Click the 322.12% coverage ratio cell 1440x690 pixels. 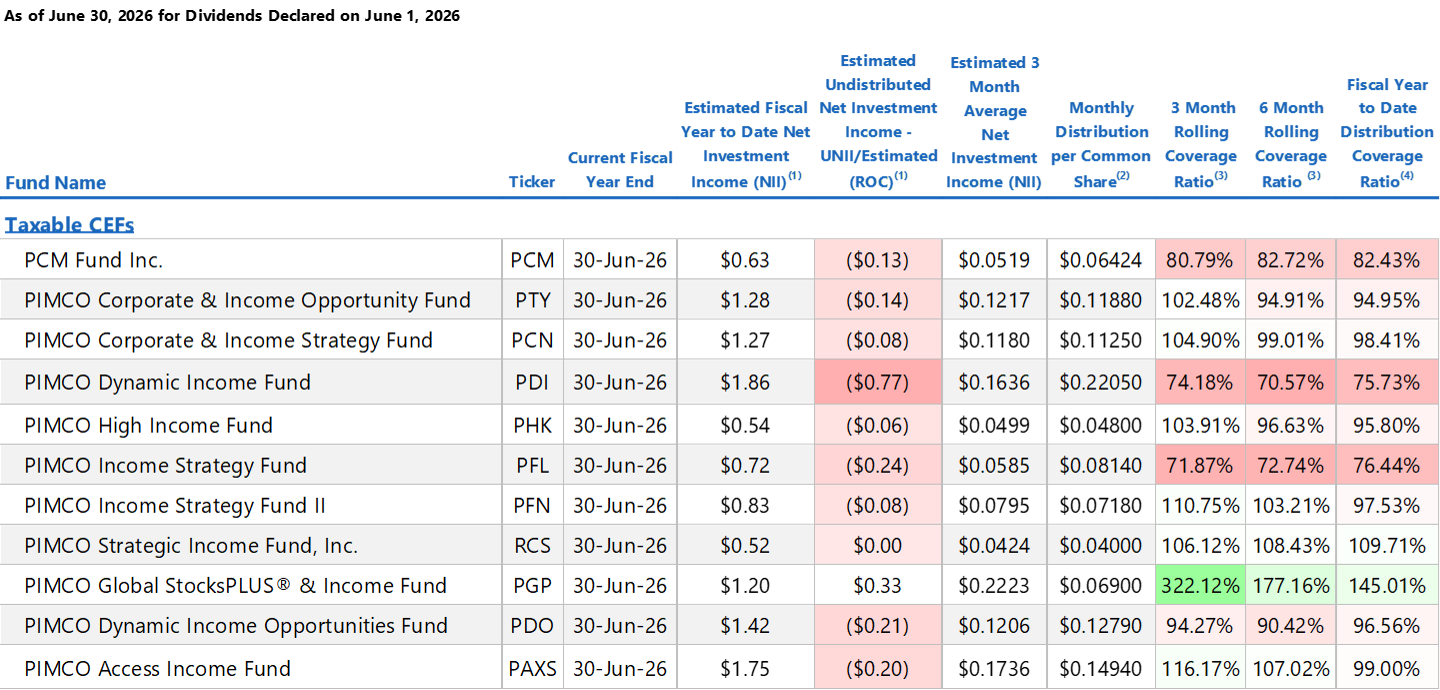(x=1201, y=585)
